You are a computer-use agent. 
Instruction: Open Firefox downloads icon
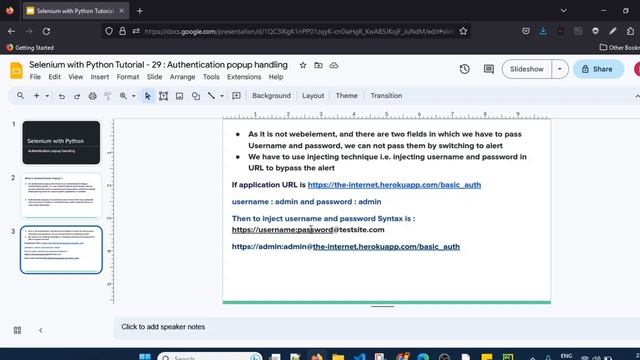coord(543,31)
